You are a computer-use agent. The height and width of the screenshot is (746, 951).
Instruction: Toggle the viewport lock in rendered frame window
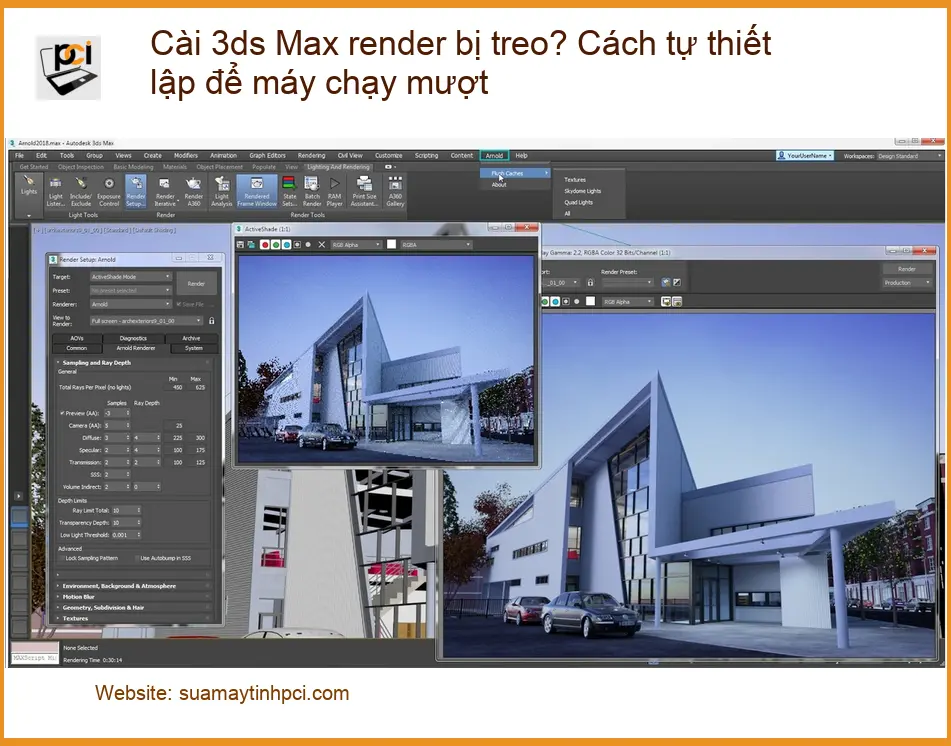coord(590,283)
